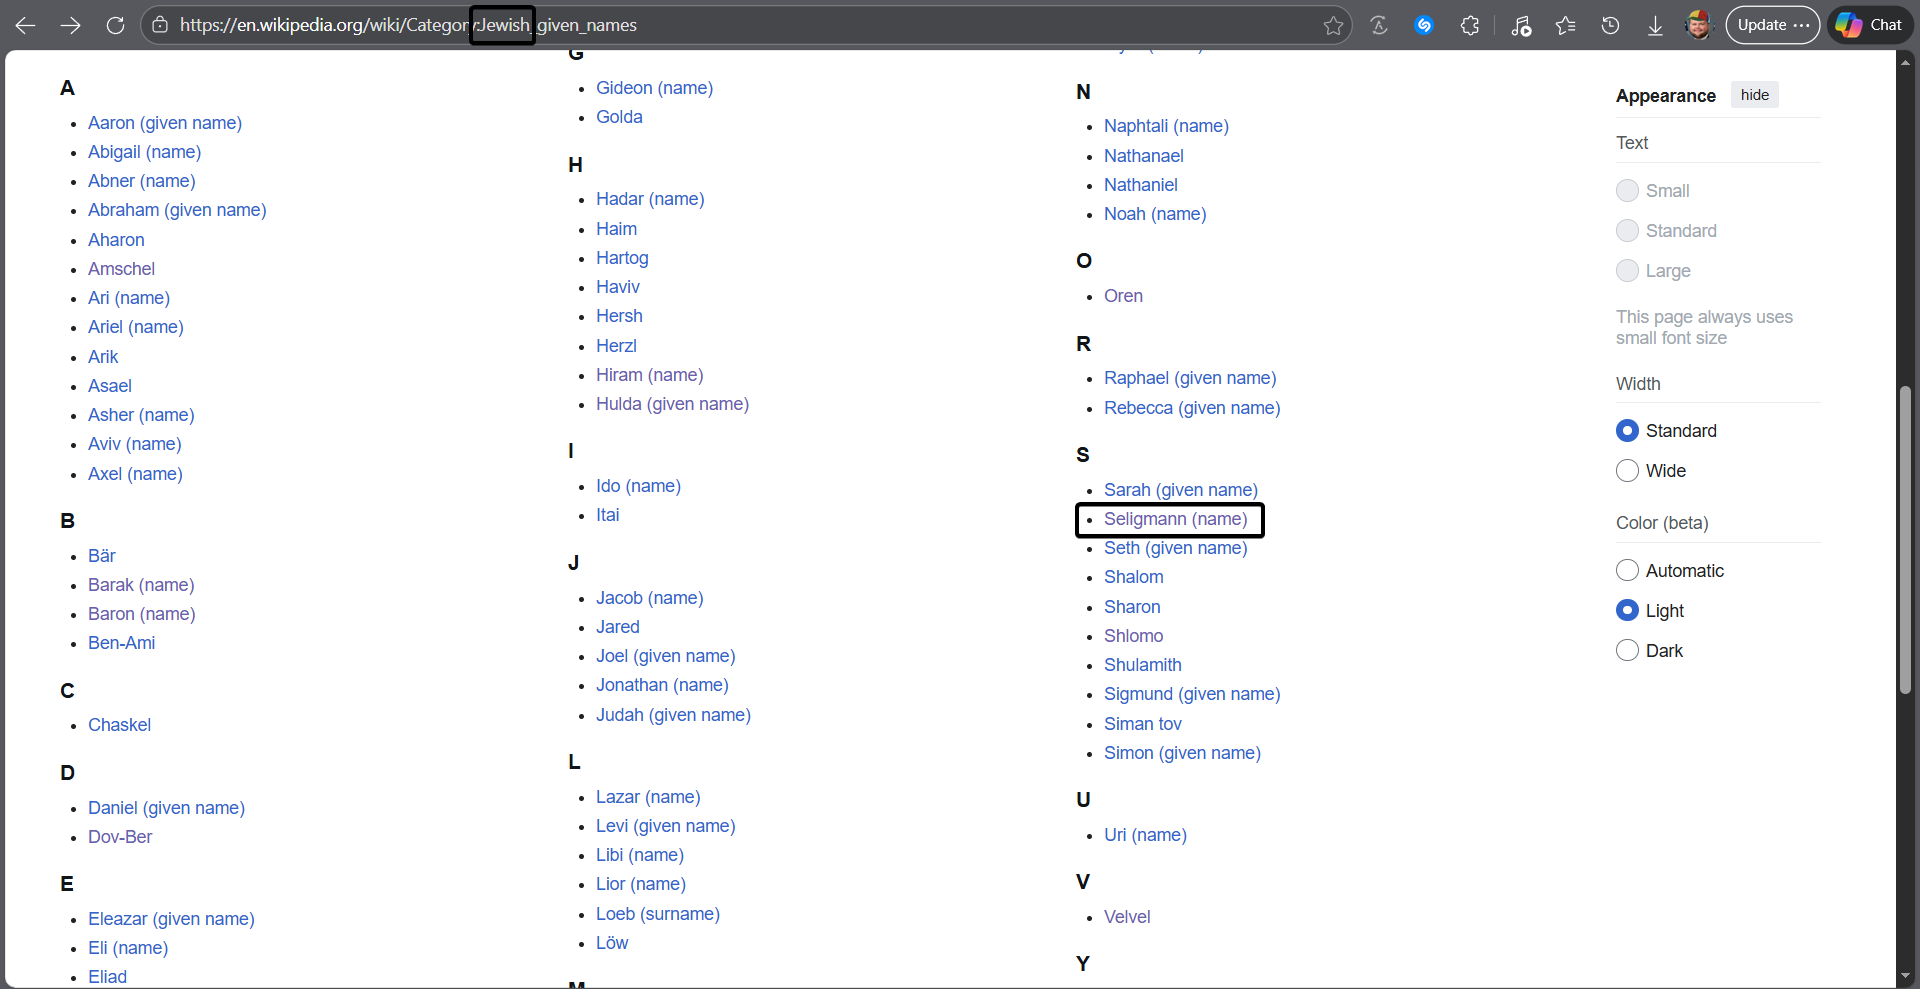Open the Shazam extension
Image resolution: width=1920 pixels, height=989 pixels.
click(1424, 25)
